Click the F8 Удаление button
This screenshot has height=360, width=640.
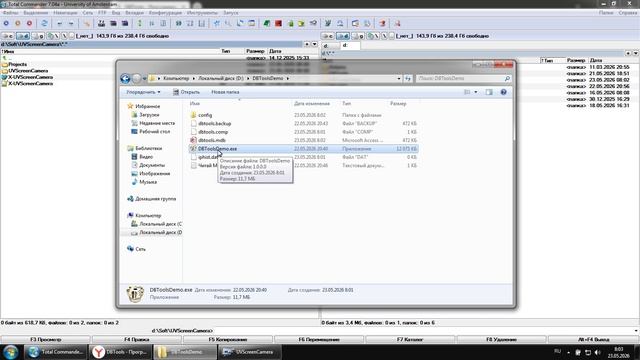click(502, 340)
